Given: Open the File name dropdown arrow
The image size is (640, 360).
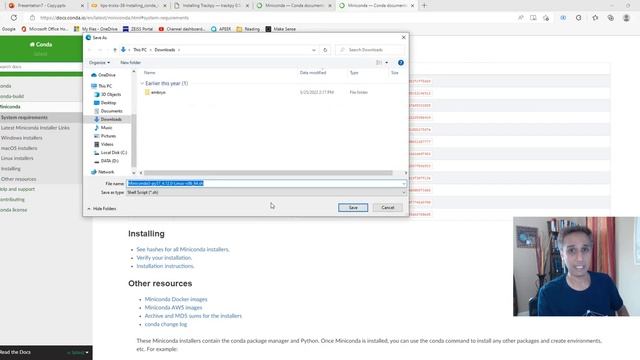Looking at the screenshot, I should point(404,184).
